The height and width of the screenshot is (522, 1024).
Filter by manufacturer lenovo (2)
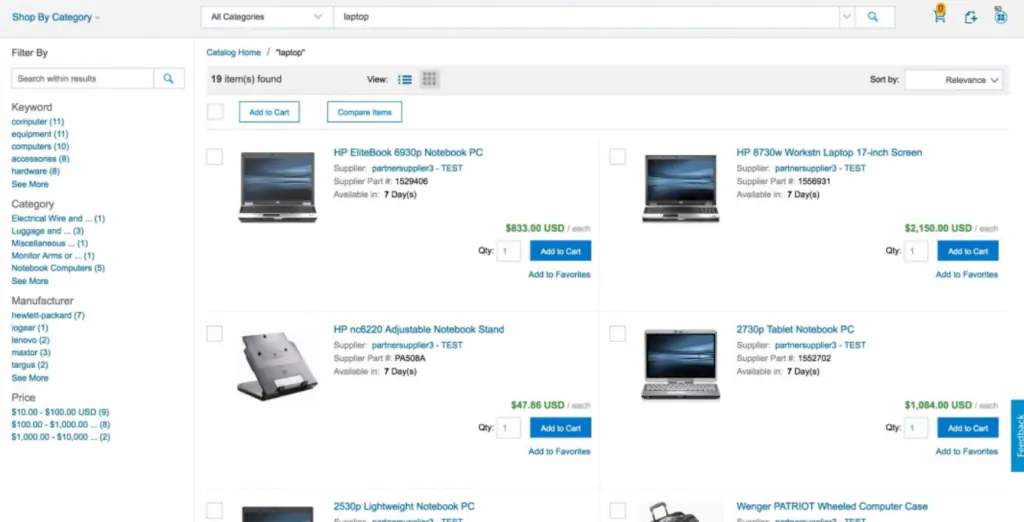pos(31,340)
